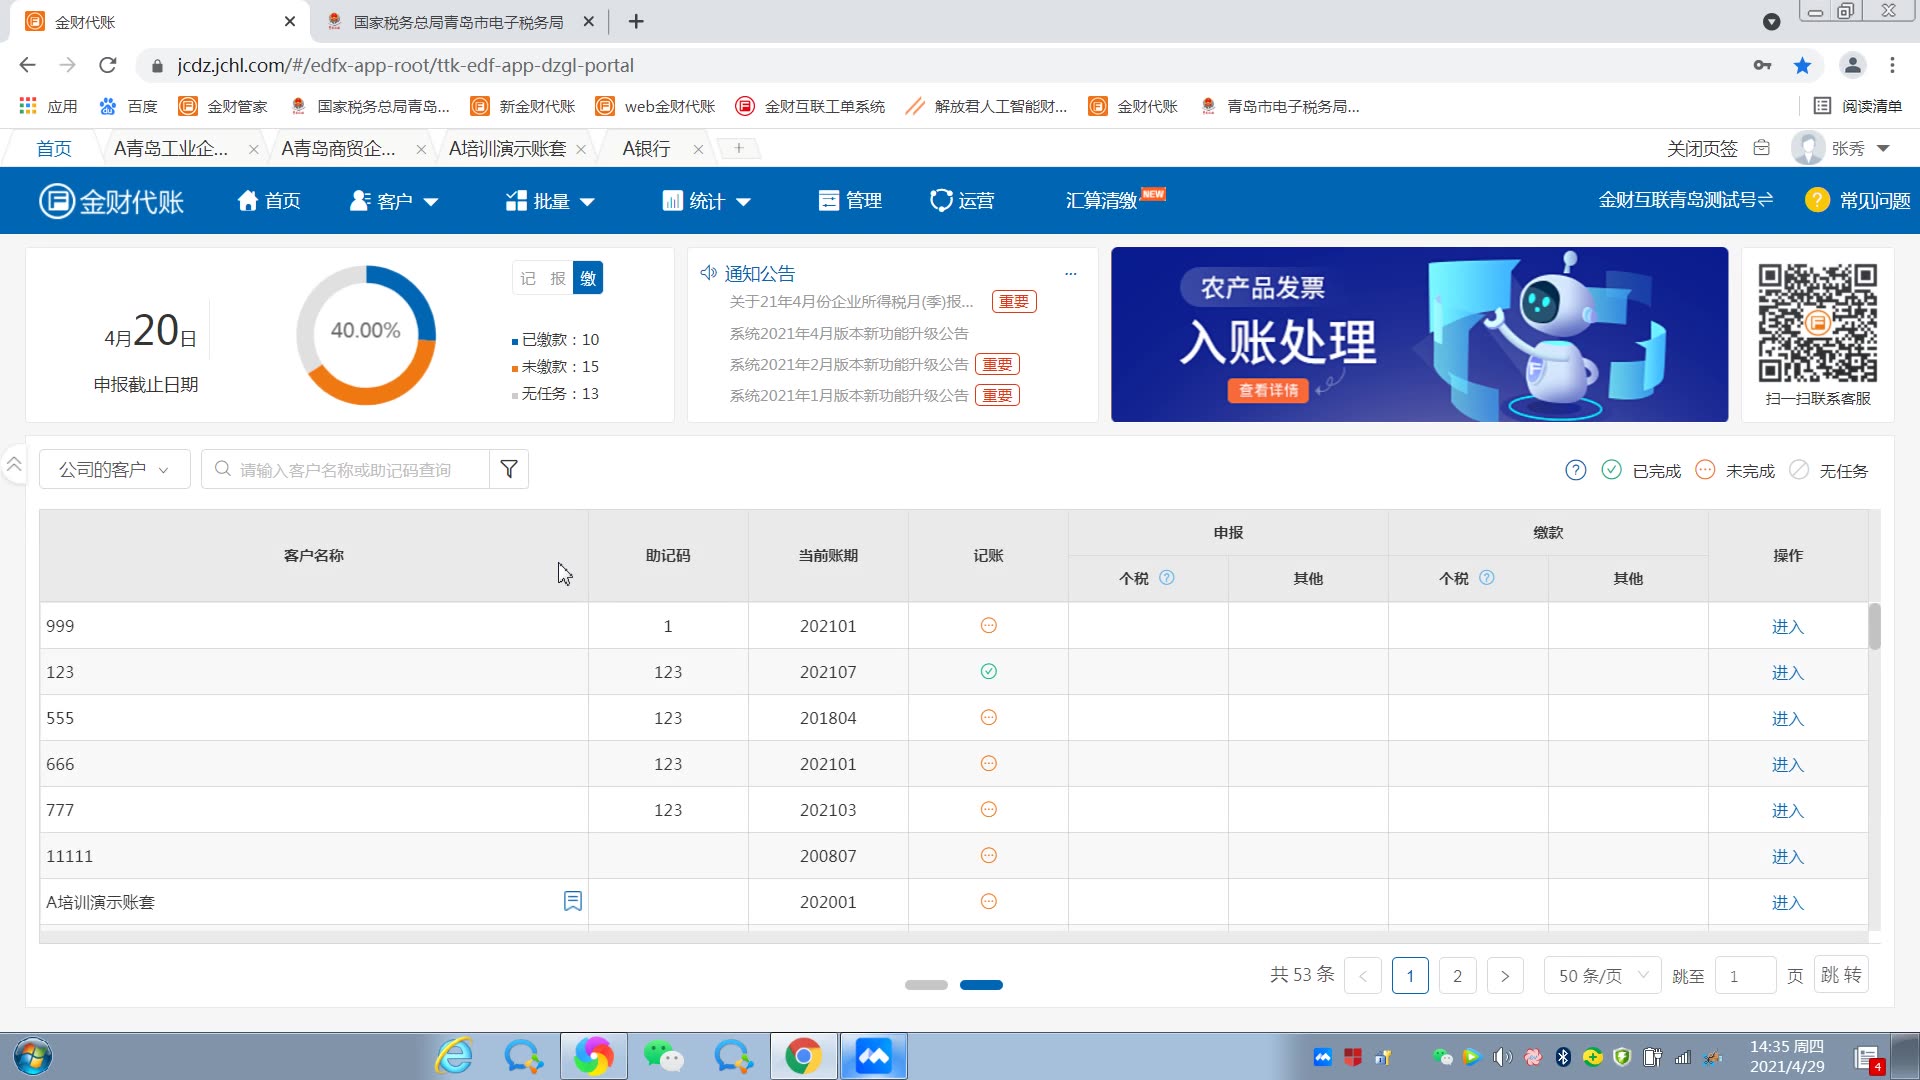1920x1080 pixels.
Task: Open the 50 条/页 page size dropdown
Action: point(1602,975)
